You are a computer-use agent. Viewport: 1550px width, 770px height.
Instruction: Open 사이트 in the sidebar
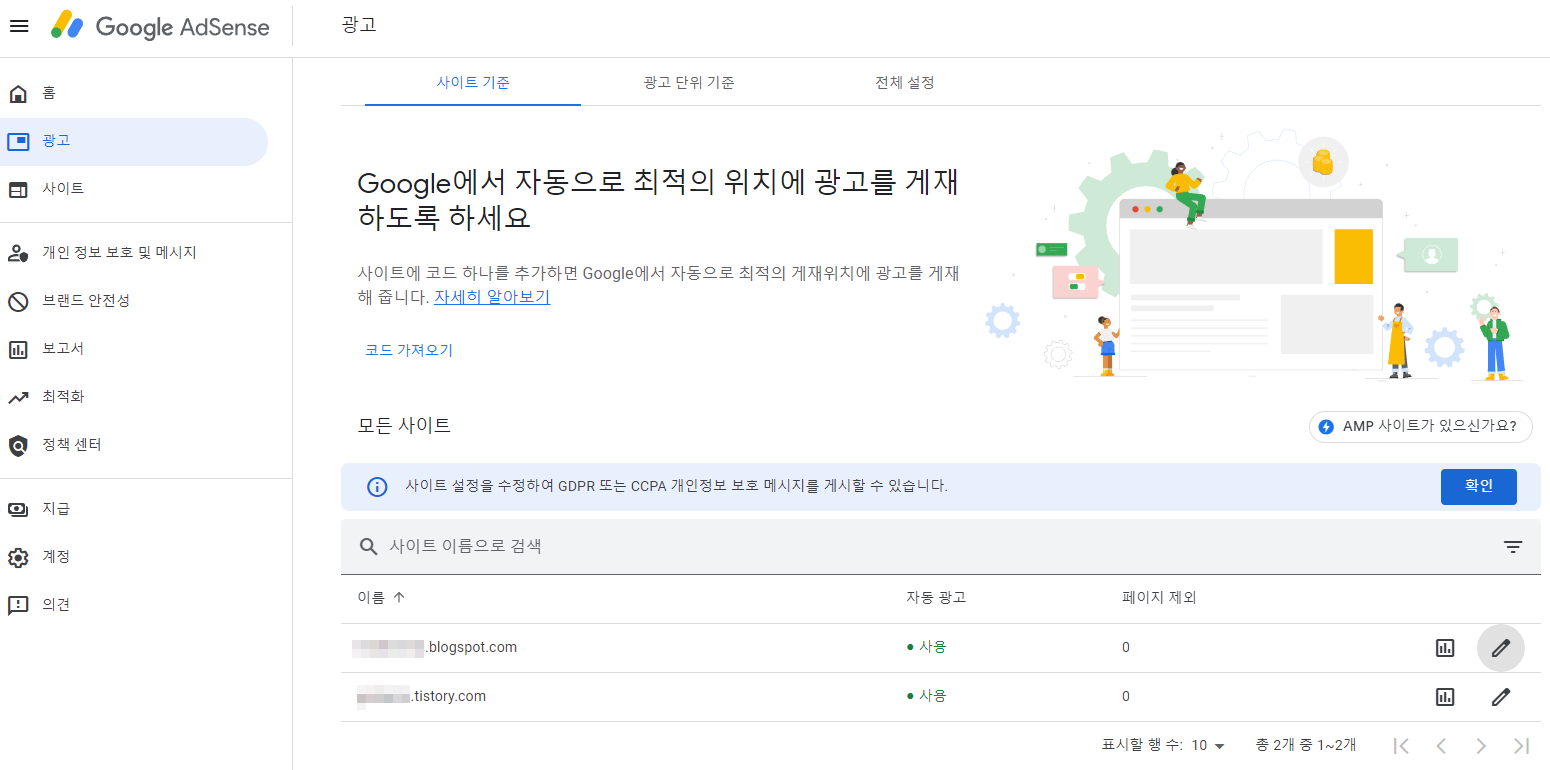click(x=134, y=189)
